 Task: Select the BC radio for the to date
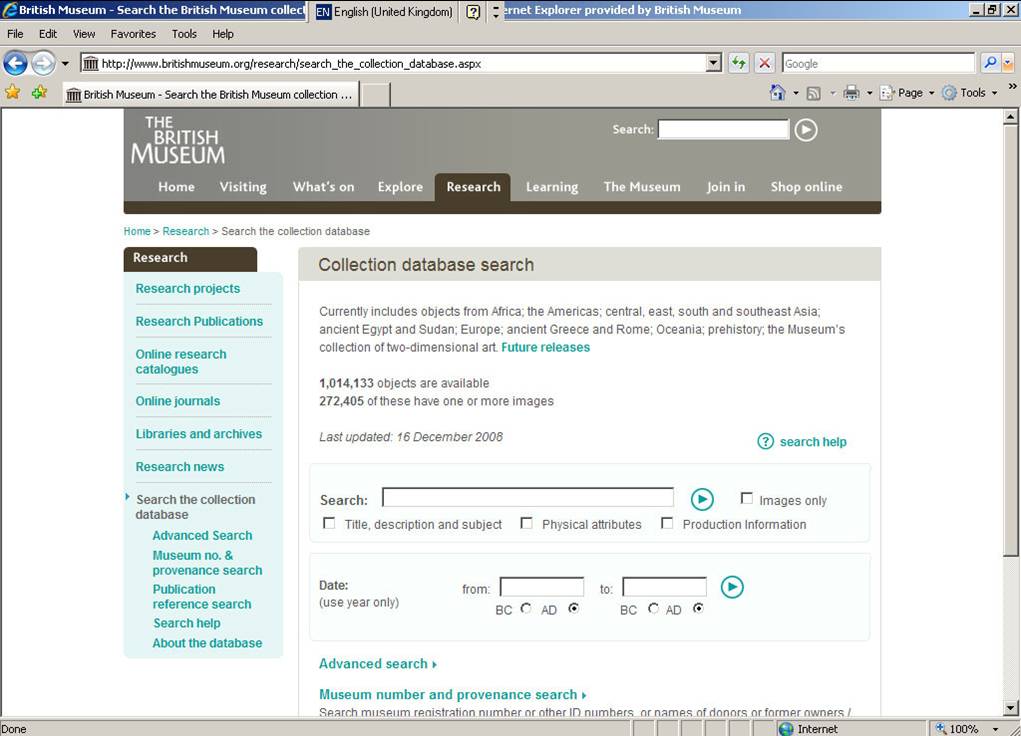coord(653,608)
